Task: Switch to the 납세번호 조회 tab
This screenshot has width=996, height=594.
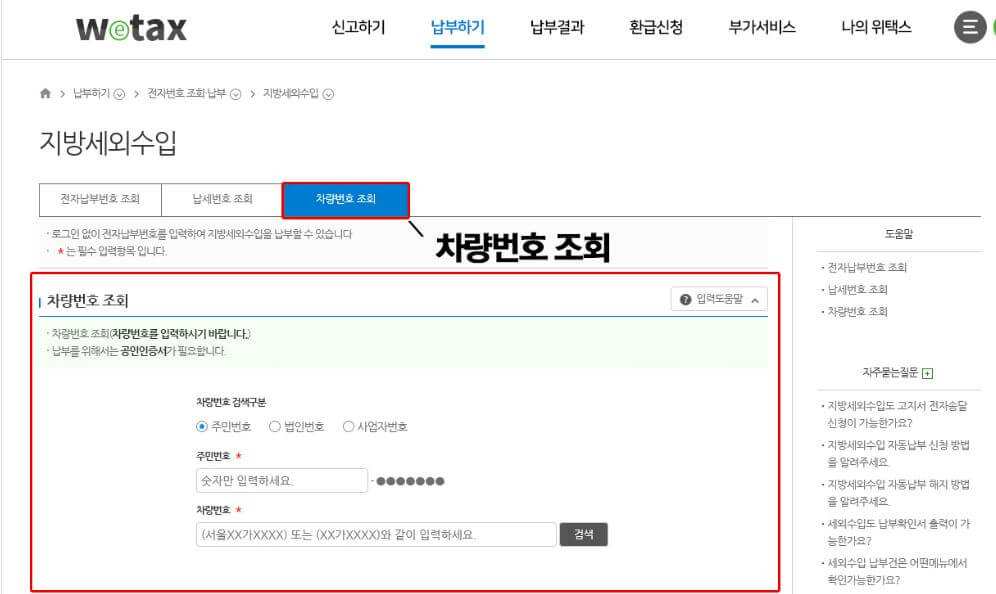Action: point(220,199)
